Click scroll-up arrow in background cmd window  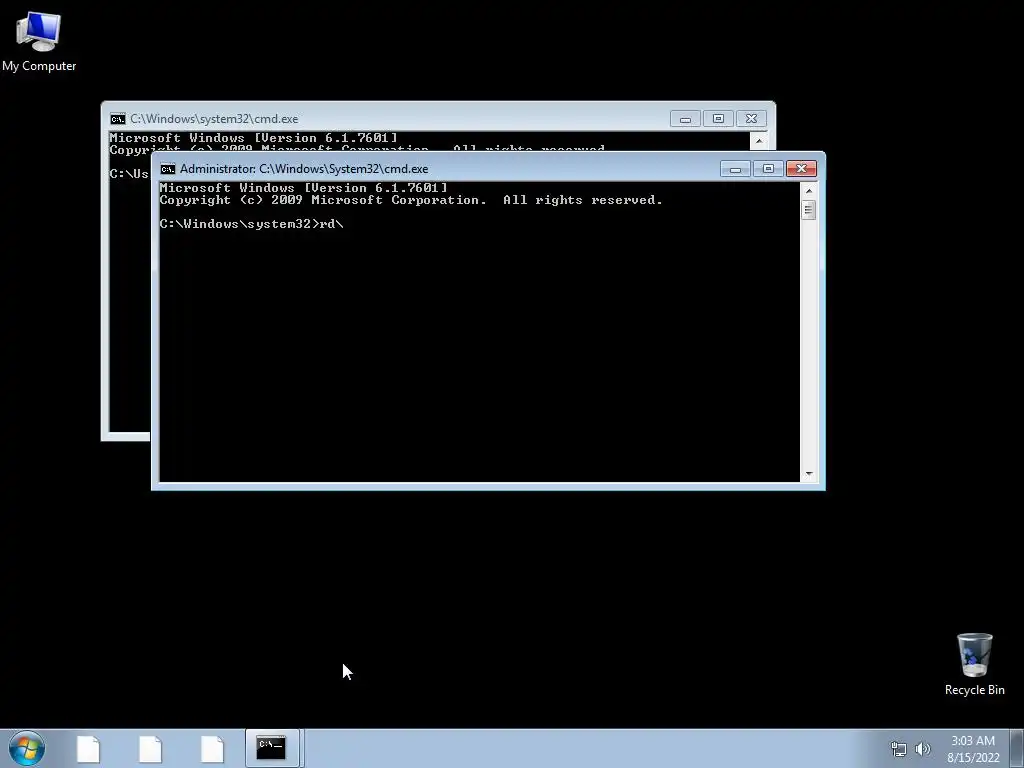click(759, 140)
